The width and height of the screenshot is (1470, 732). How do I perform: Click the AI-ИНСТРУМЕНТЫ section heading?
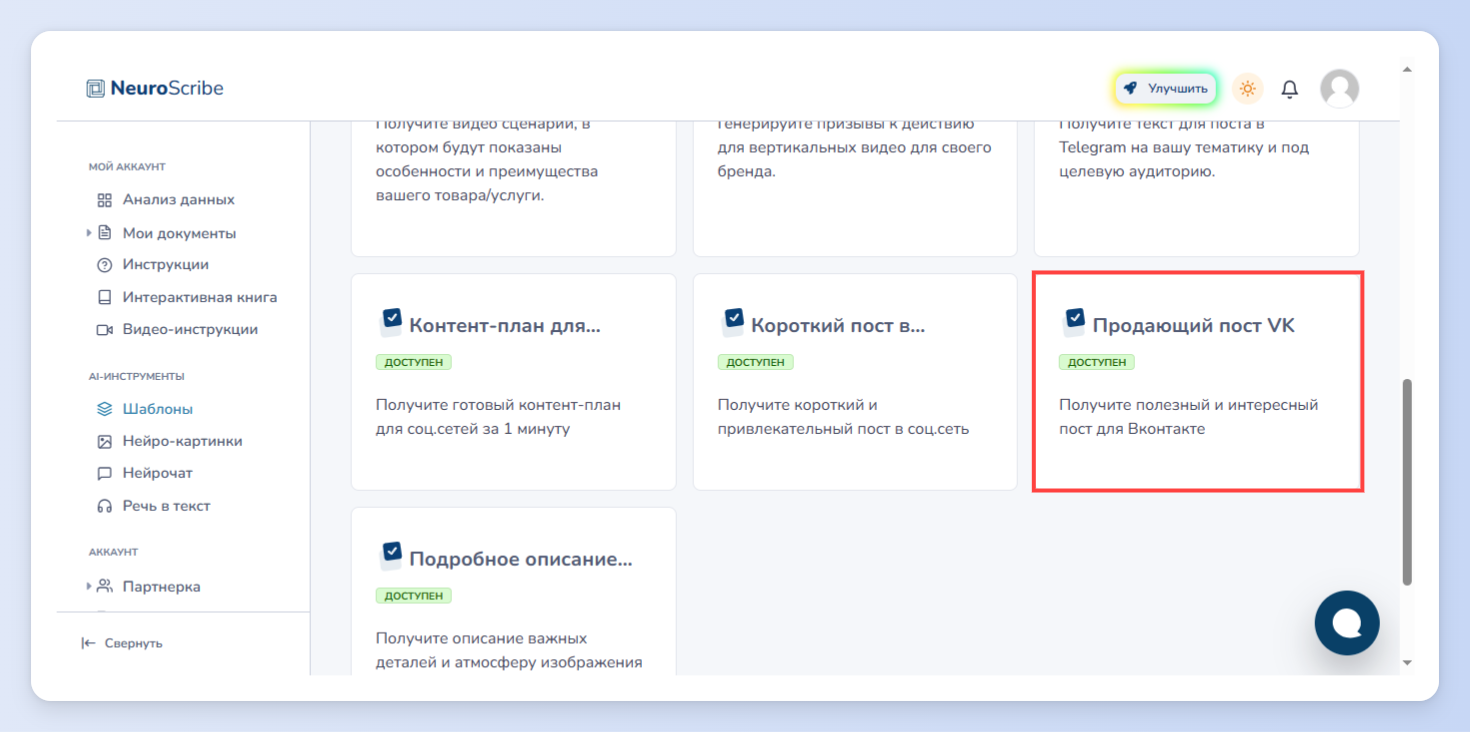click(136, 377)
